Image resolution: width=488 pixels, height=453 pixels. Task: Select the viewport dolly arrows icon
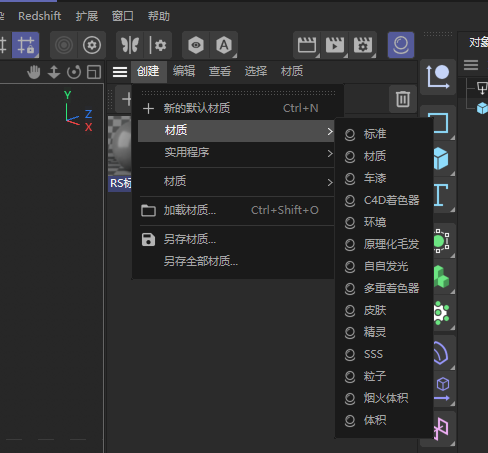[54, 72]
